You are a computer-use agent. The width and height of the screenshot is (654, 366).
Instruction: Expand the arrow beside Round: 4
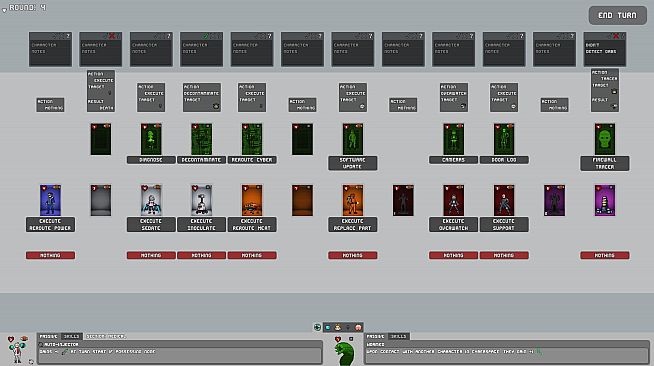(4, 10)
